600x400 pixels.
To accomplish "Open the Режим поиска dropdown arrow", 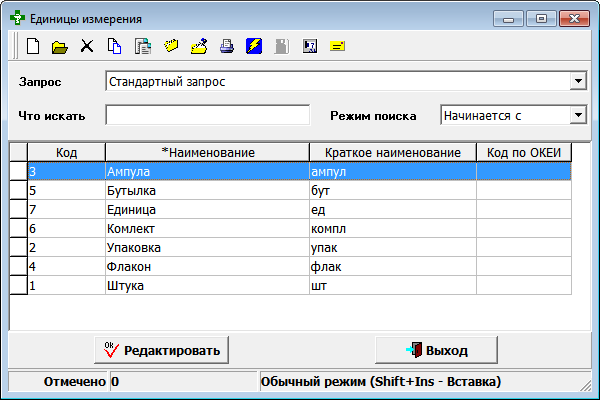I will 578,115.
